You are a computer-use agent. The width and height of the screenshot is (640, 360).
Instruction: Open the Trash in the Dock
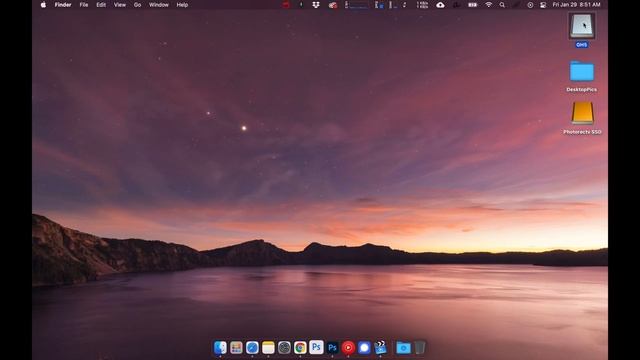[x=419, y=347]
